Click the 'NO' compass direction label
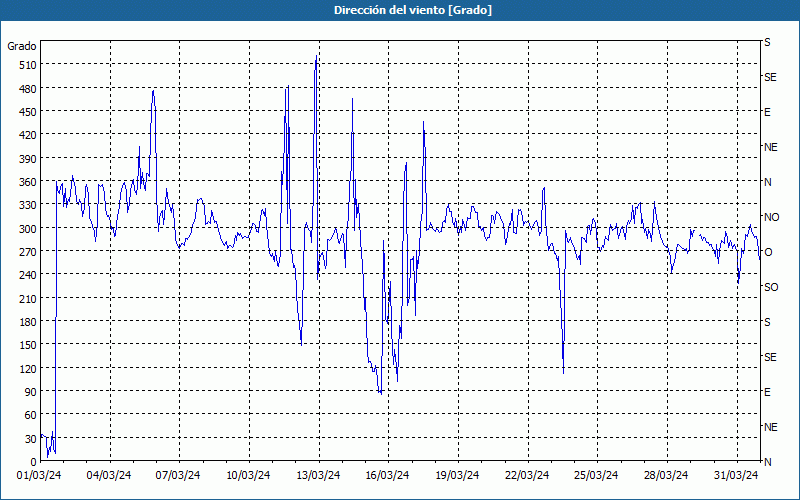Screen dimensions: 800x500 click(x=771, y=217)
